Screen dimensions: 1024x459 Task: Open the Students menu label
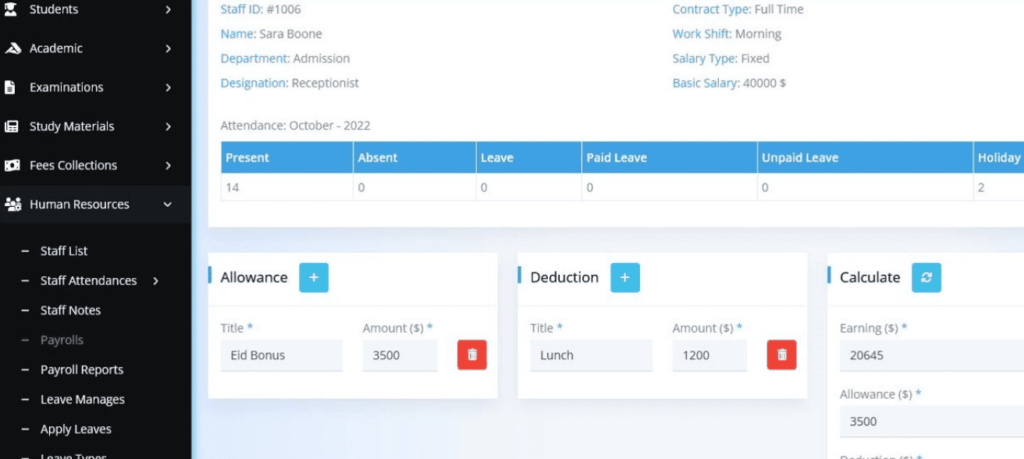click(x=54, y=9)
